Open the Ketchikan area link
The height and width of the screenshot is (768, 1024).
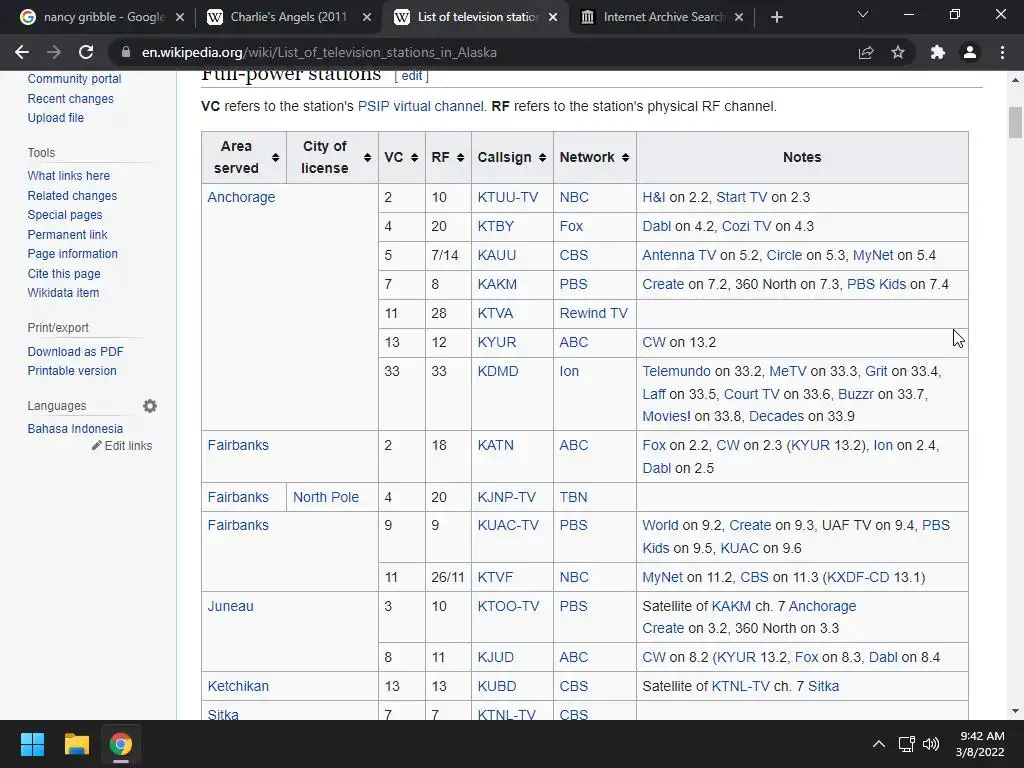coord(238,686)
